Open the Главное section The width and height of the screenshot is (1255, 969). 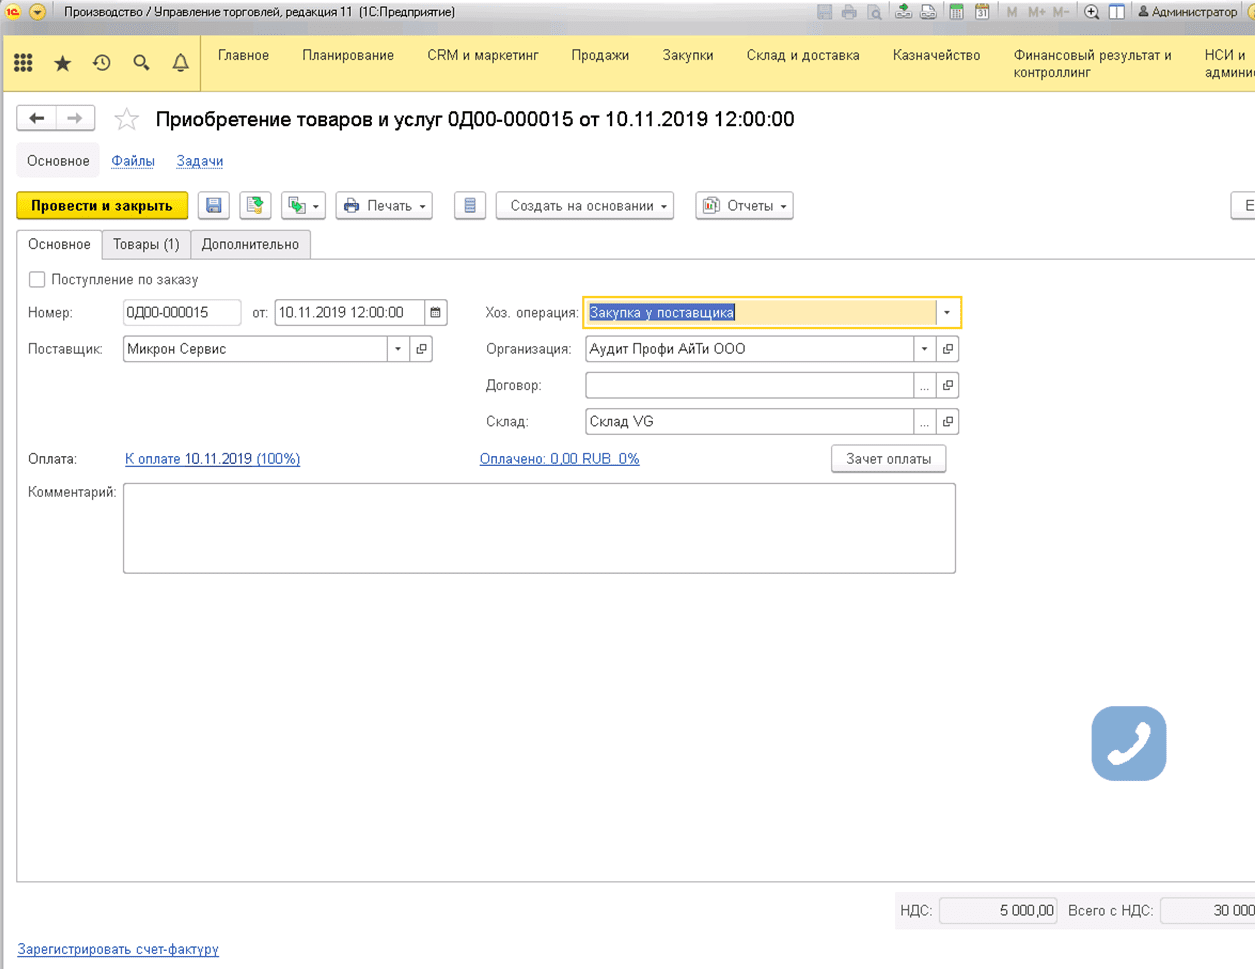point(243,56)
